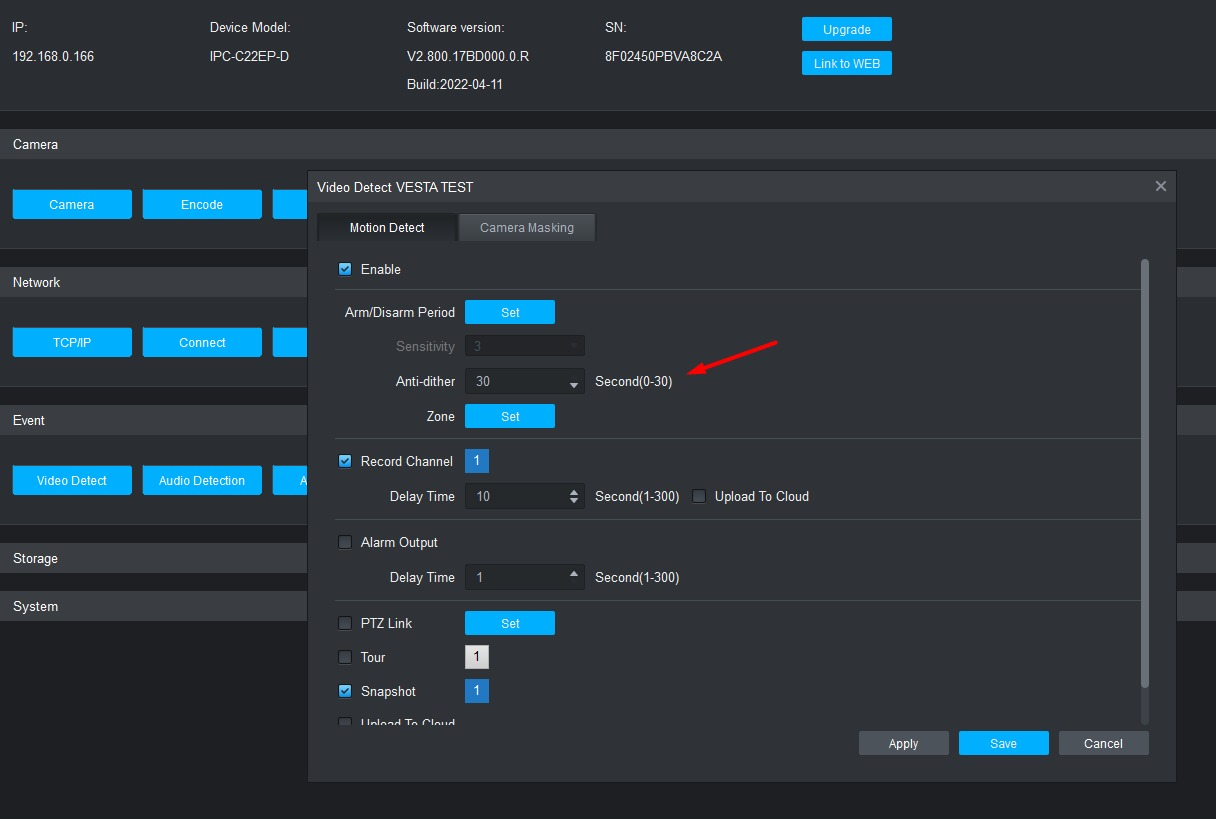The image size is (1216, 819).
Task: Click the Upgrade button
Action: [x=846, y=30]
